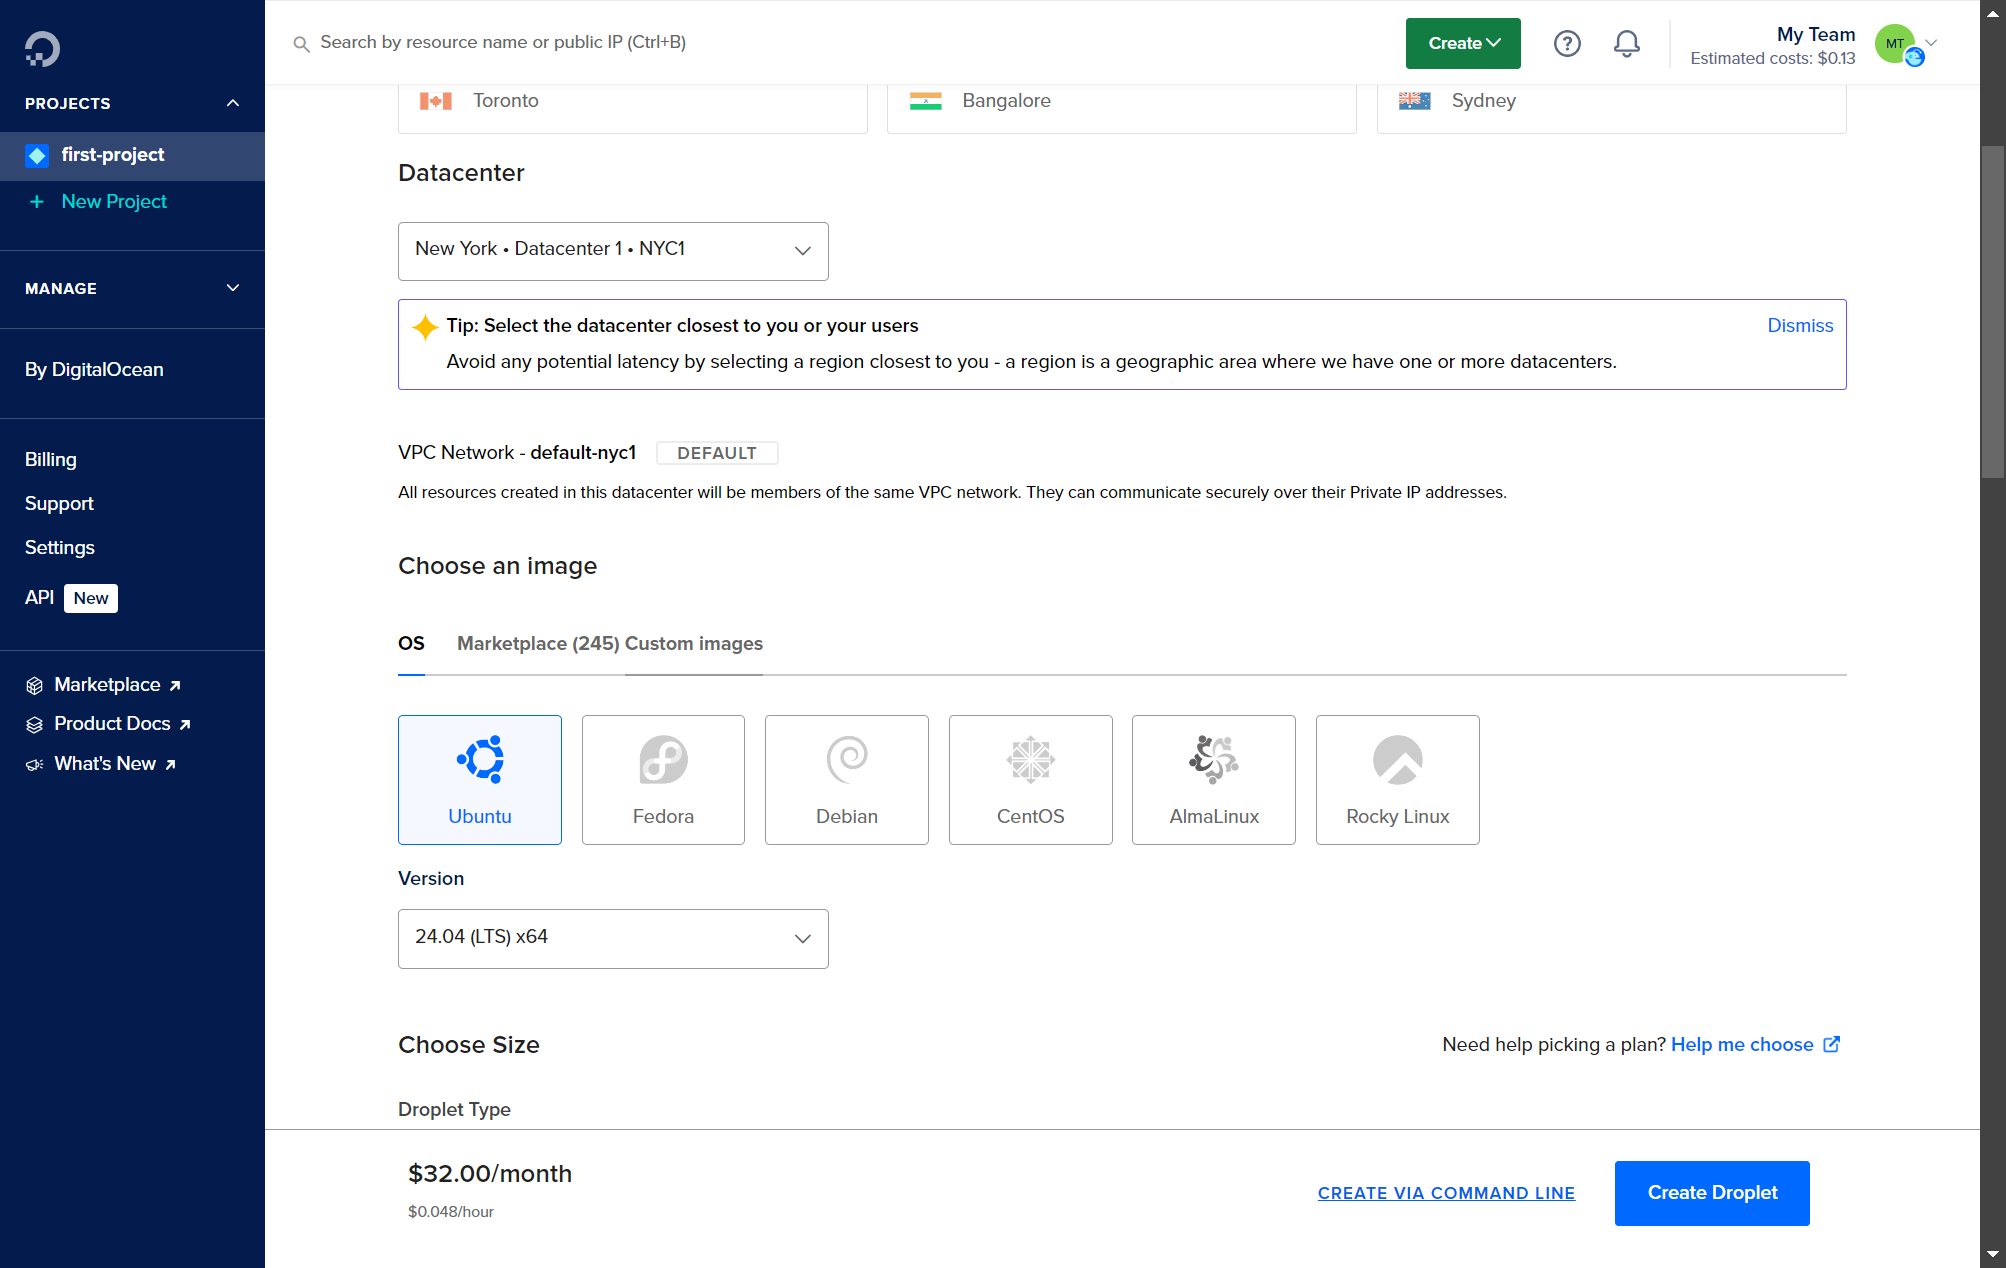The height and width of the screenshot is (1268, 2006).
Task: Click the first-project diamond icon
Action: (x=37, y=155)
